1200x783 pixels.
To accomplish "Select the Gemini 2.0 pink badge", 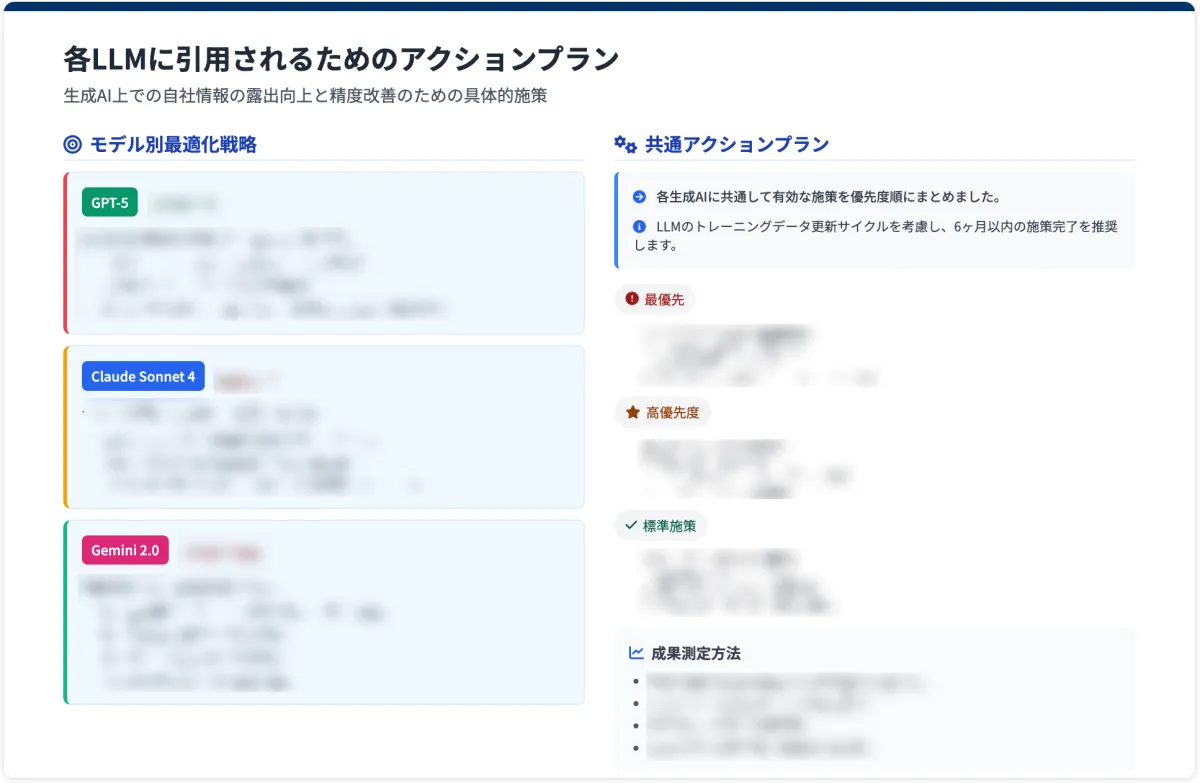I will (x=125, y=550).
